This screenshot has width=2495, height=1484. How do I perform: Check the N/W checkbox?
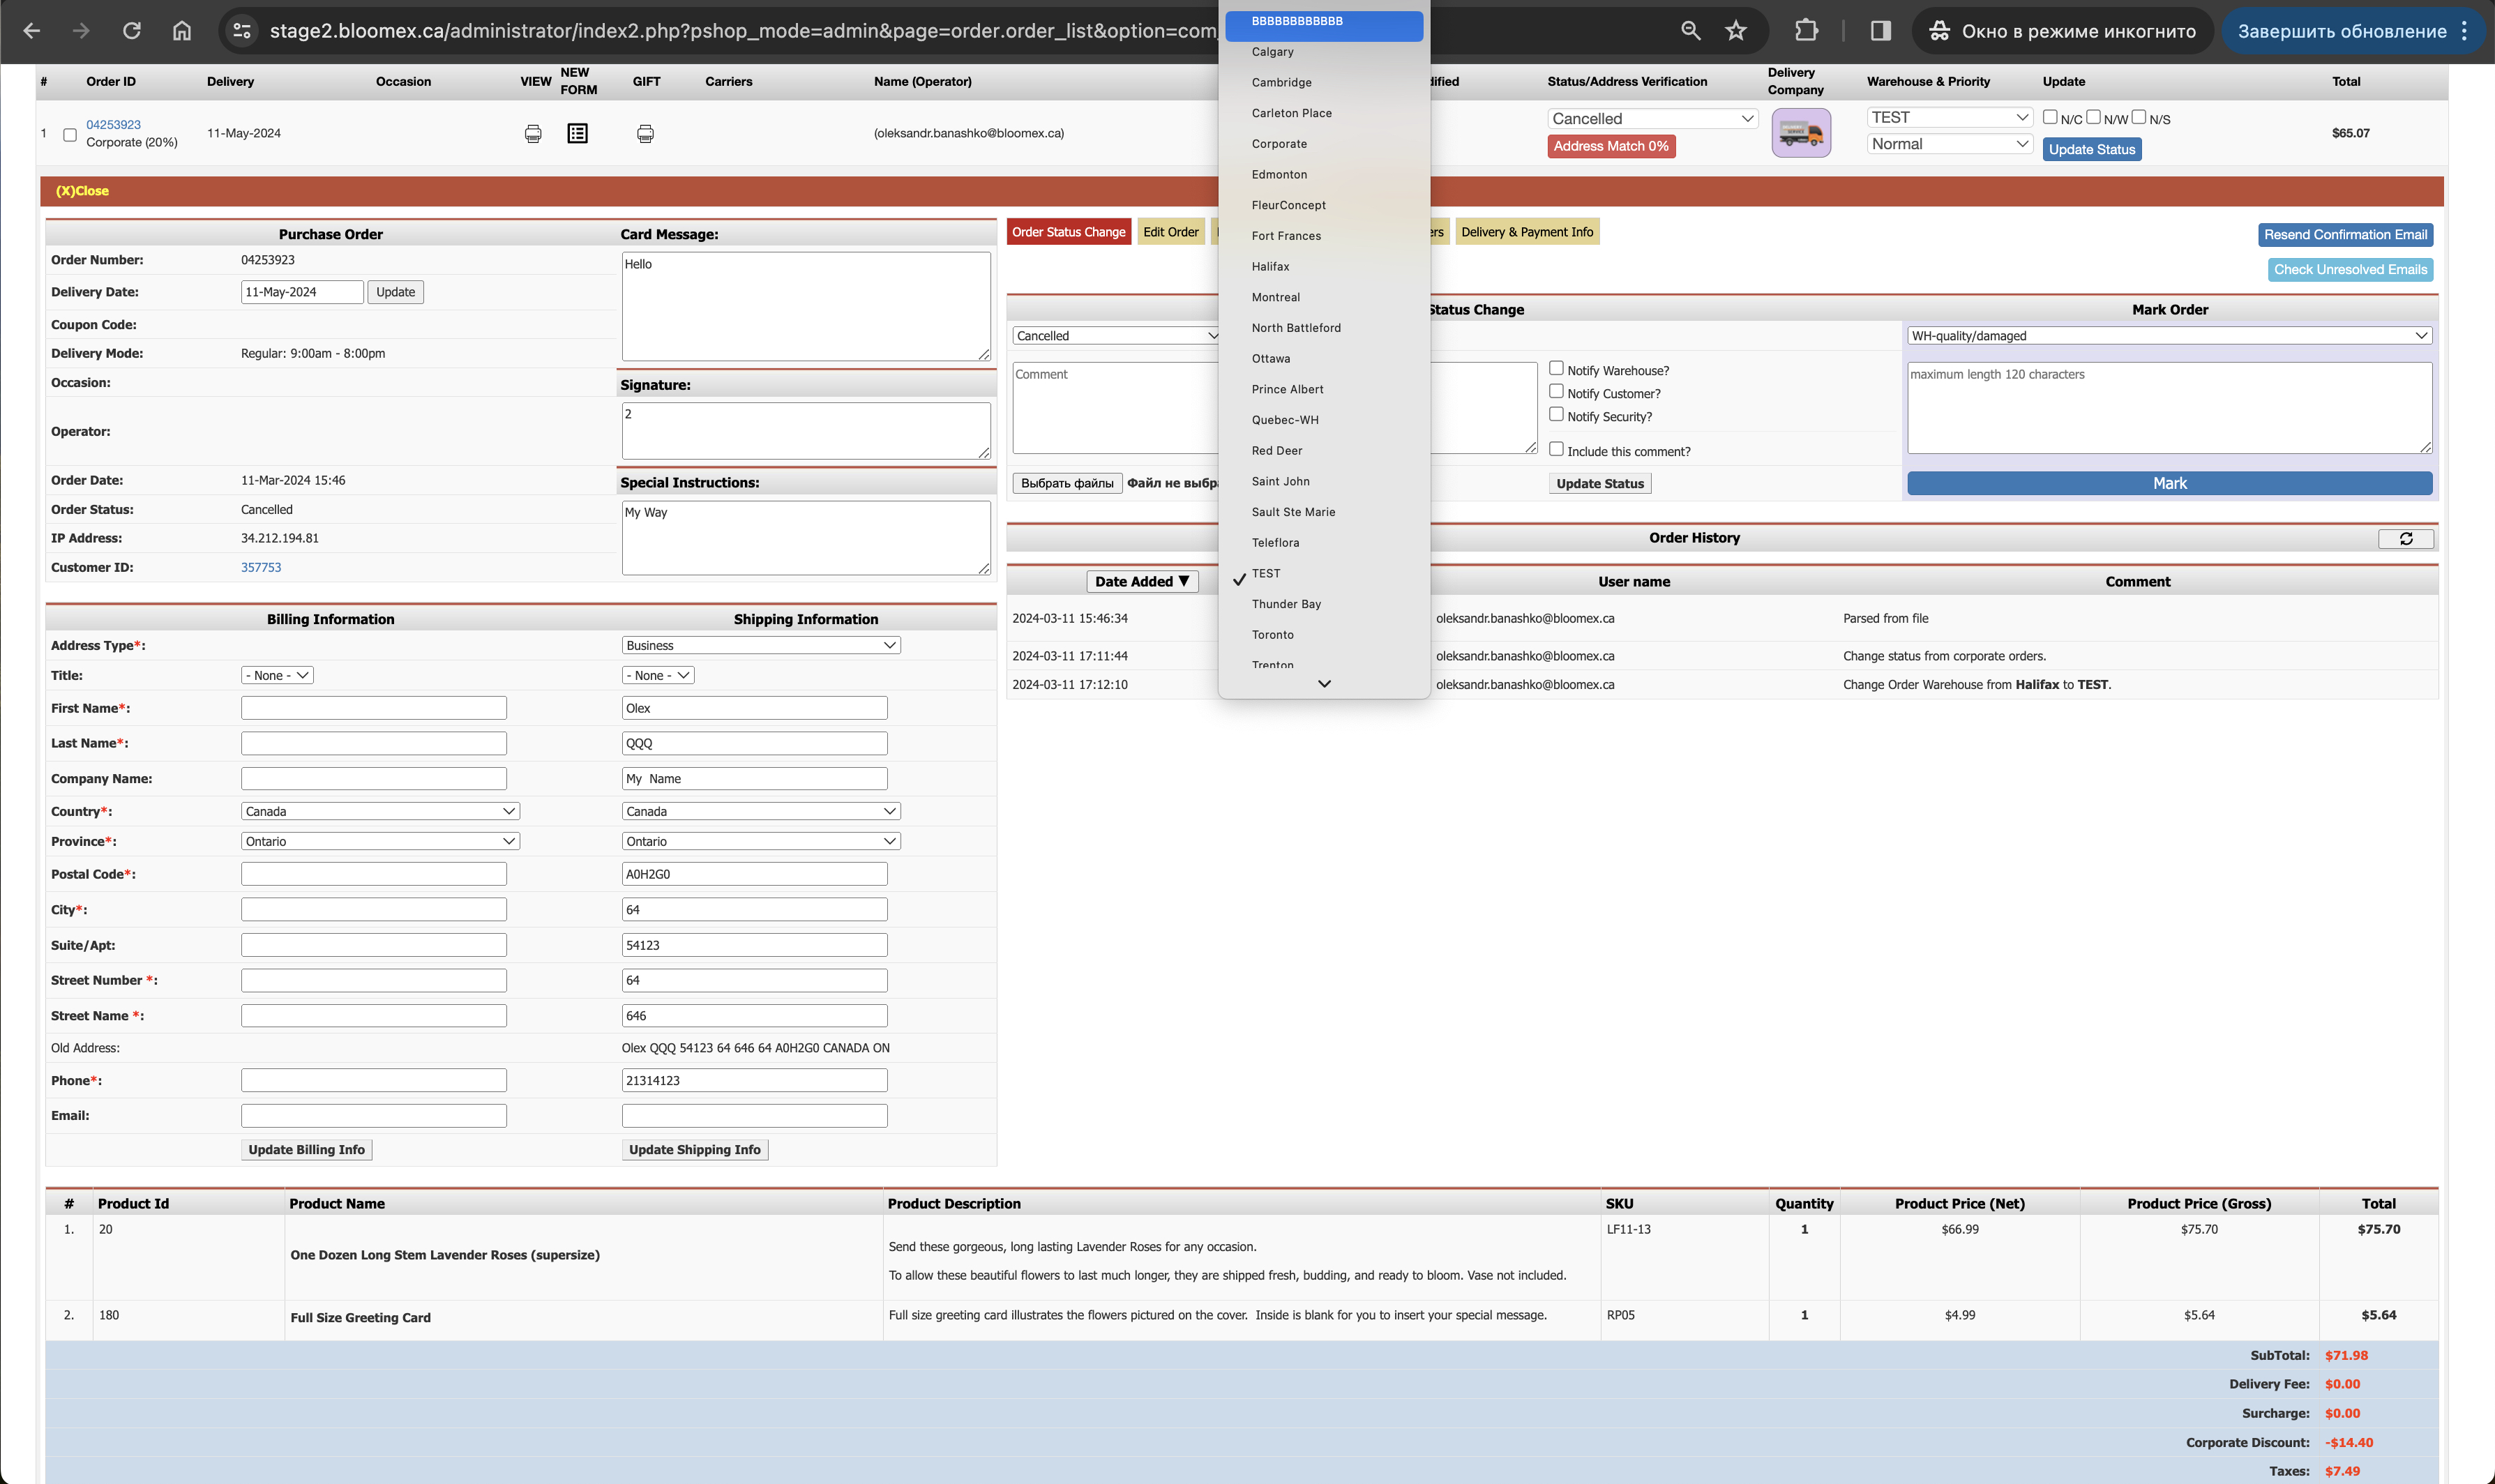[2093, 117]
